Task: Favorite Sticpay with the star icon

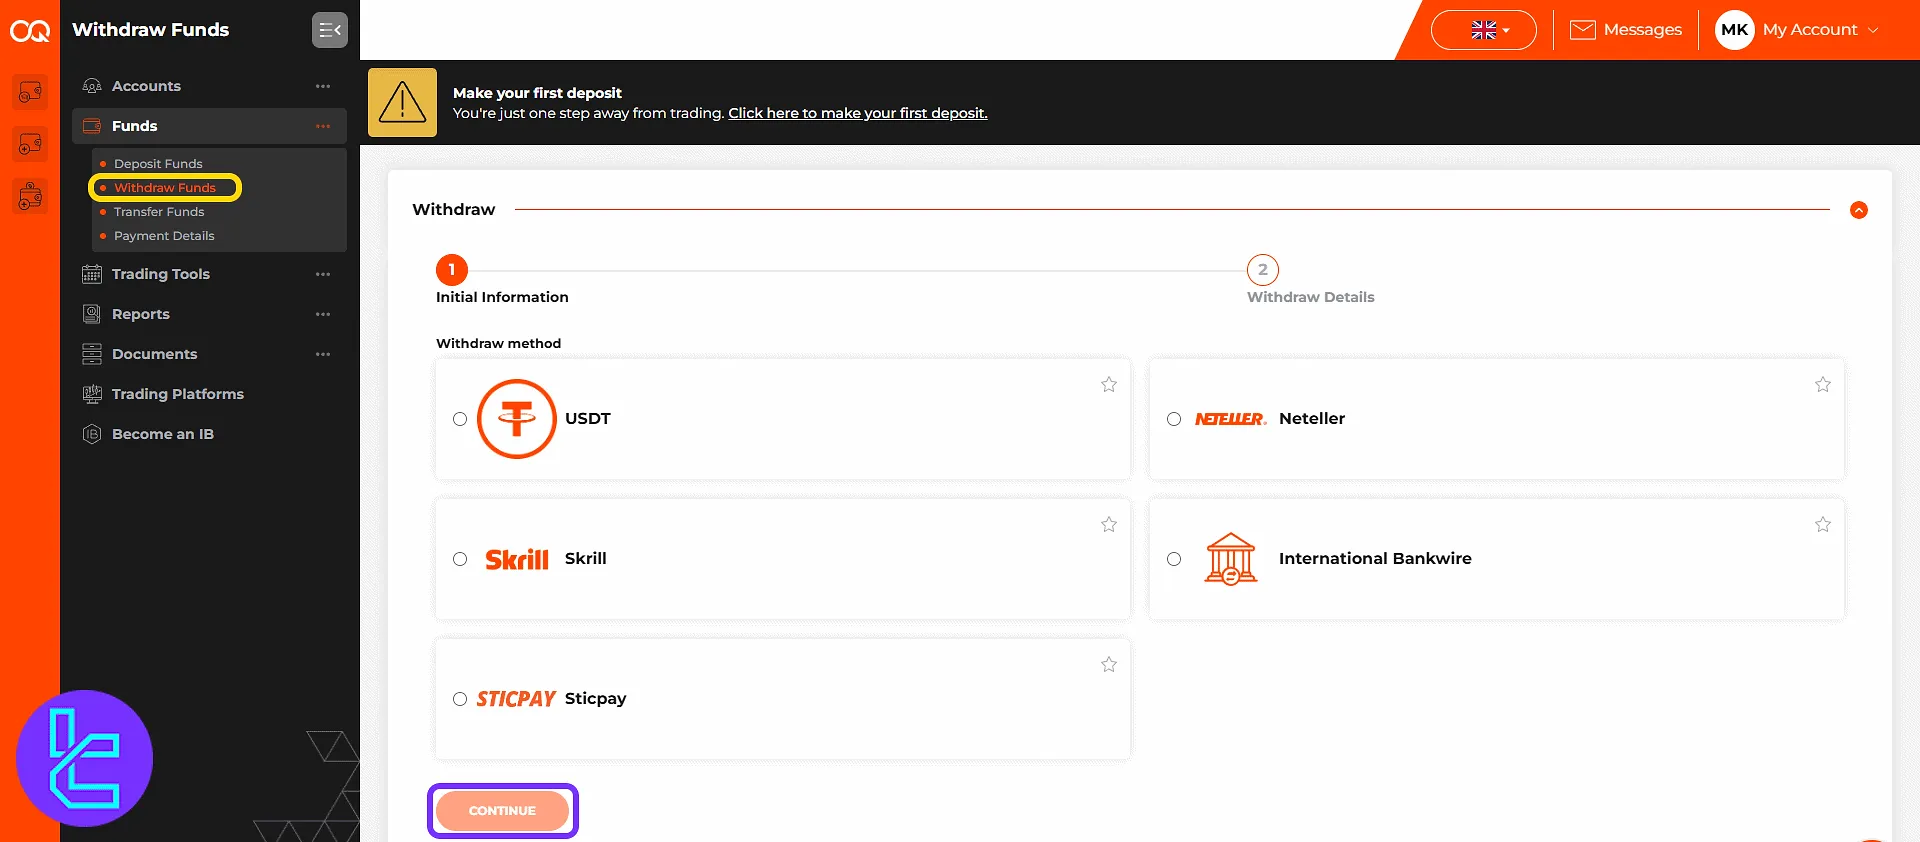Action: [1109, 664]
